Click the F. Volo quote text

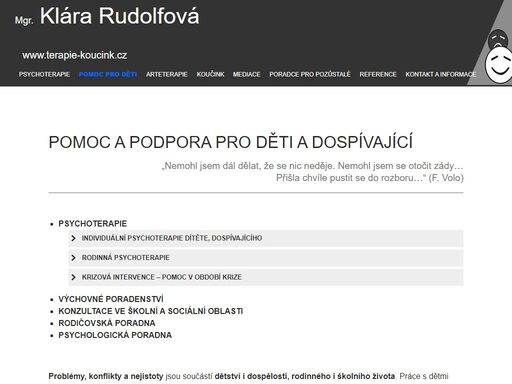313,172
